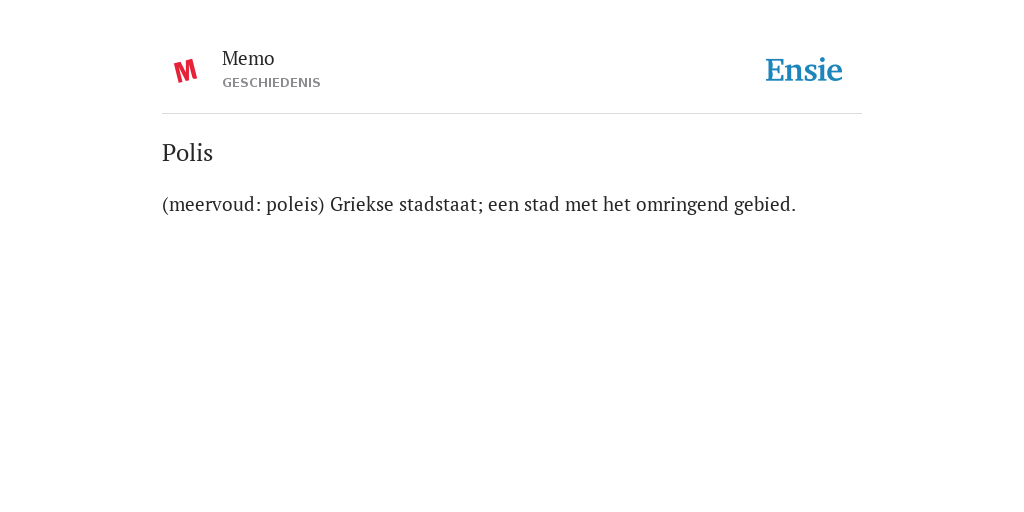Click the red M Memo logo
The image size is (1024, 512).
coord(185,71)
